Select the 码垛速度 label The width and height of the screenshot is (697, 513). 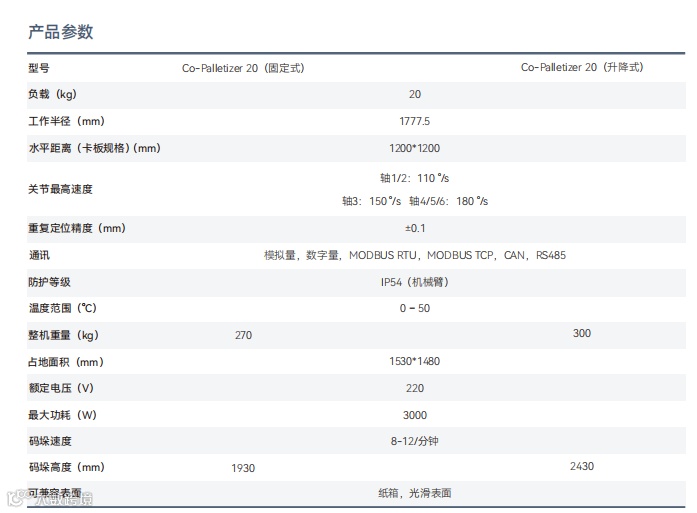coord(50,441)
